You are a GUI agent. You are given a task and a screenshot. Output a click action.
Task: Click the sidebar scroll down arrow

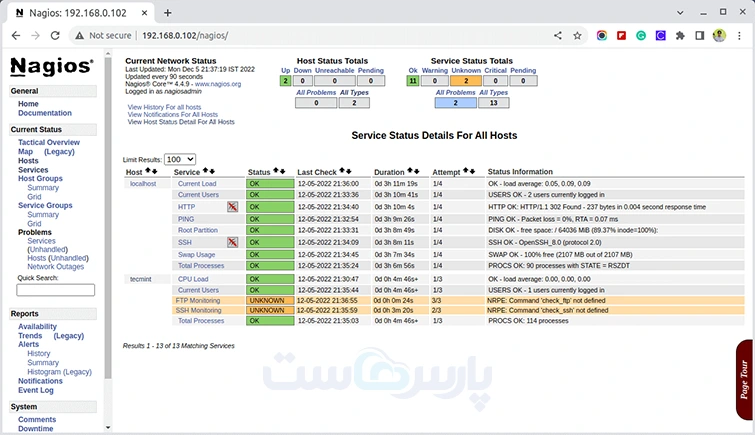point(108,427)
